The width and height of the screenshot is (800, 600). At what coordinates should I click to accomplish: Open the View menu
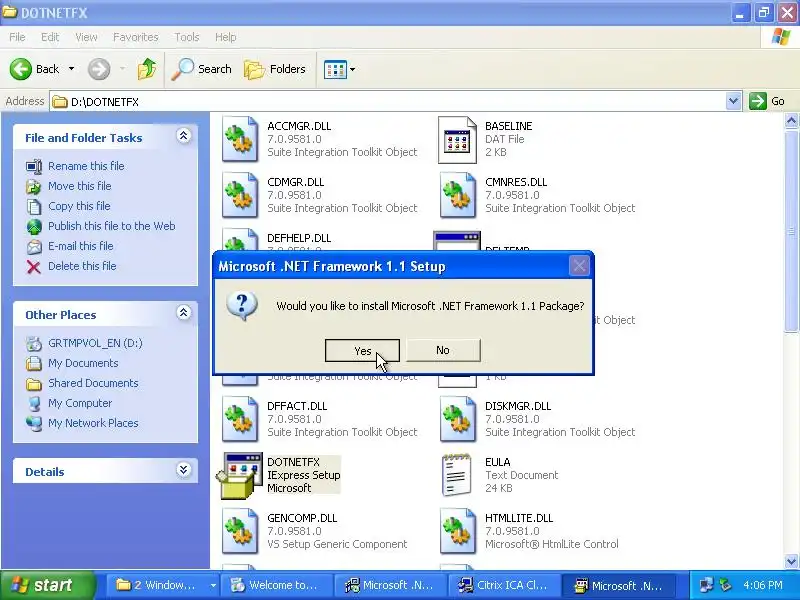point(86,37)
